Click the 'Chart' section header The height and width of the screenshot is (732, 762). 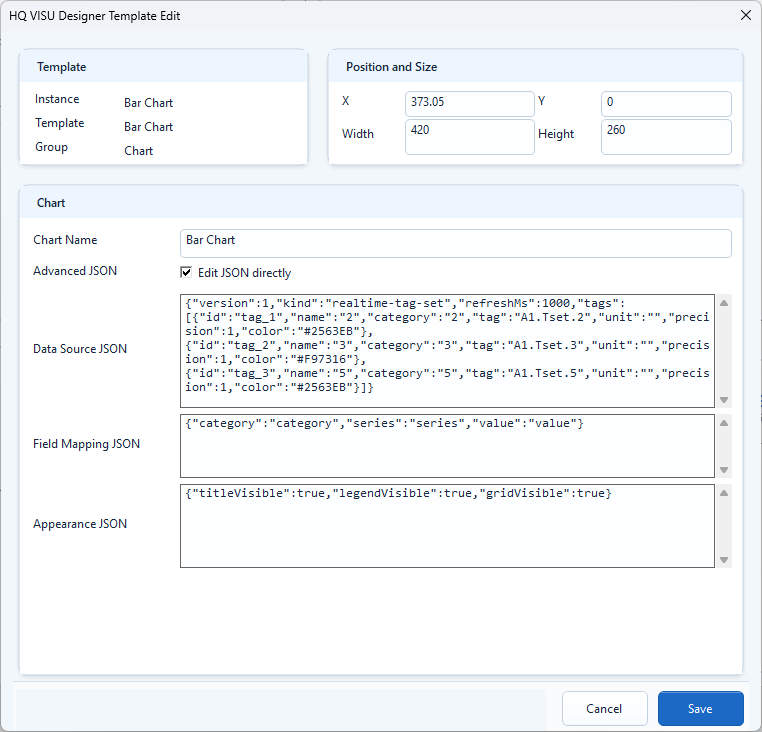coord(51,203)
